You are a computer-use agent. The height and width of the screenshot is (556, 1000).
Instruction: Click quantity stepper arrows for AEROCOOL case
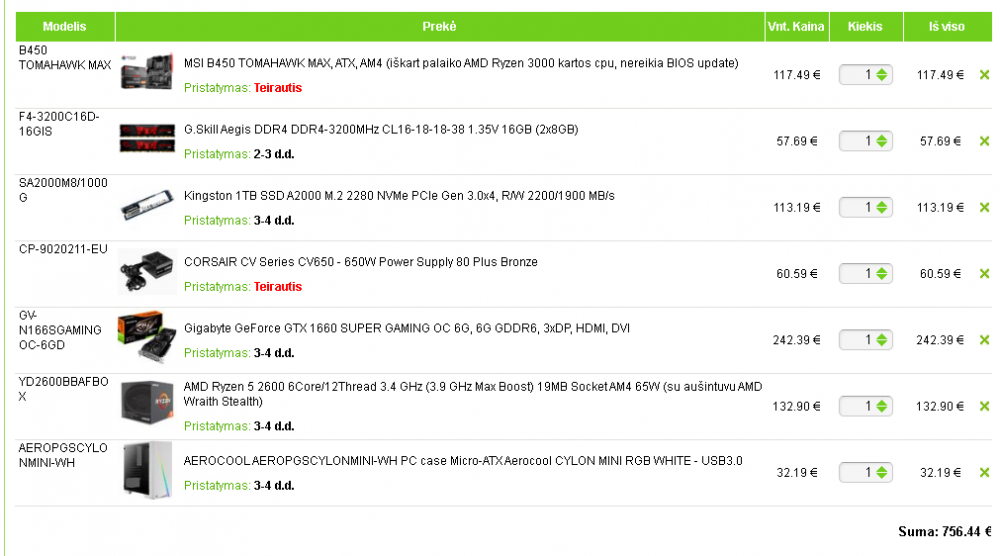pos(882,473)
